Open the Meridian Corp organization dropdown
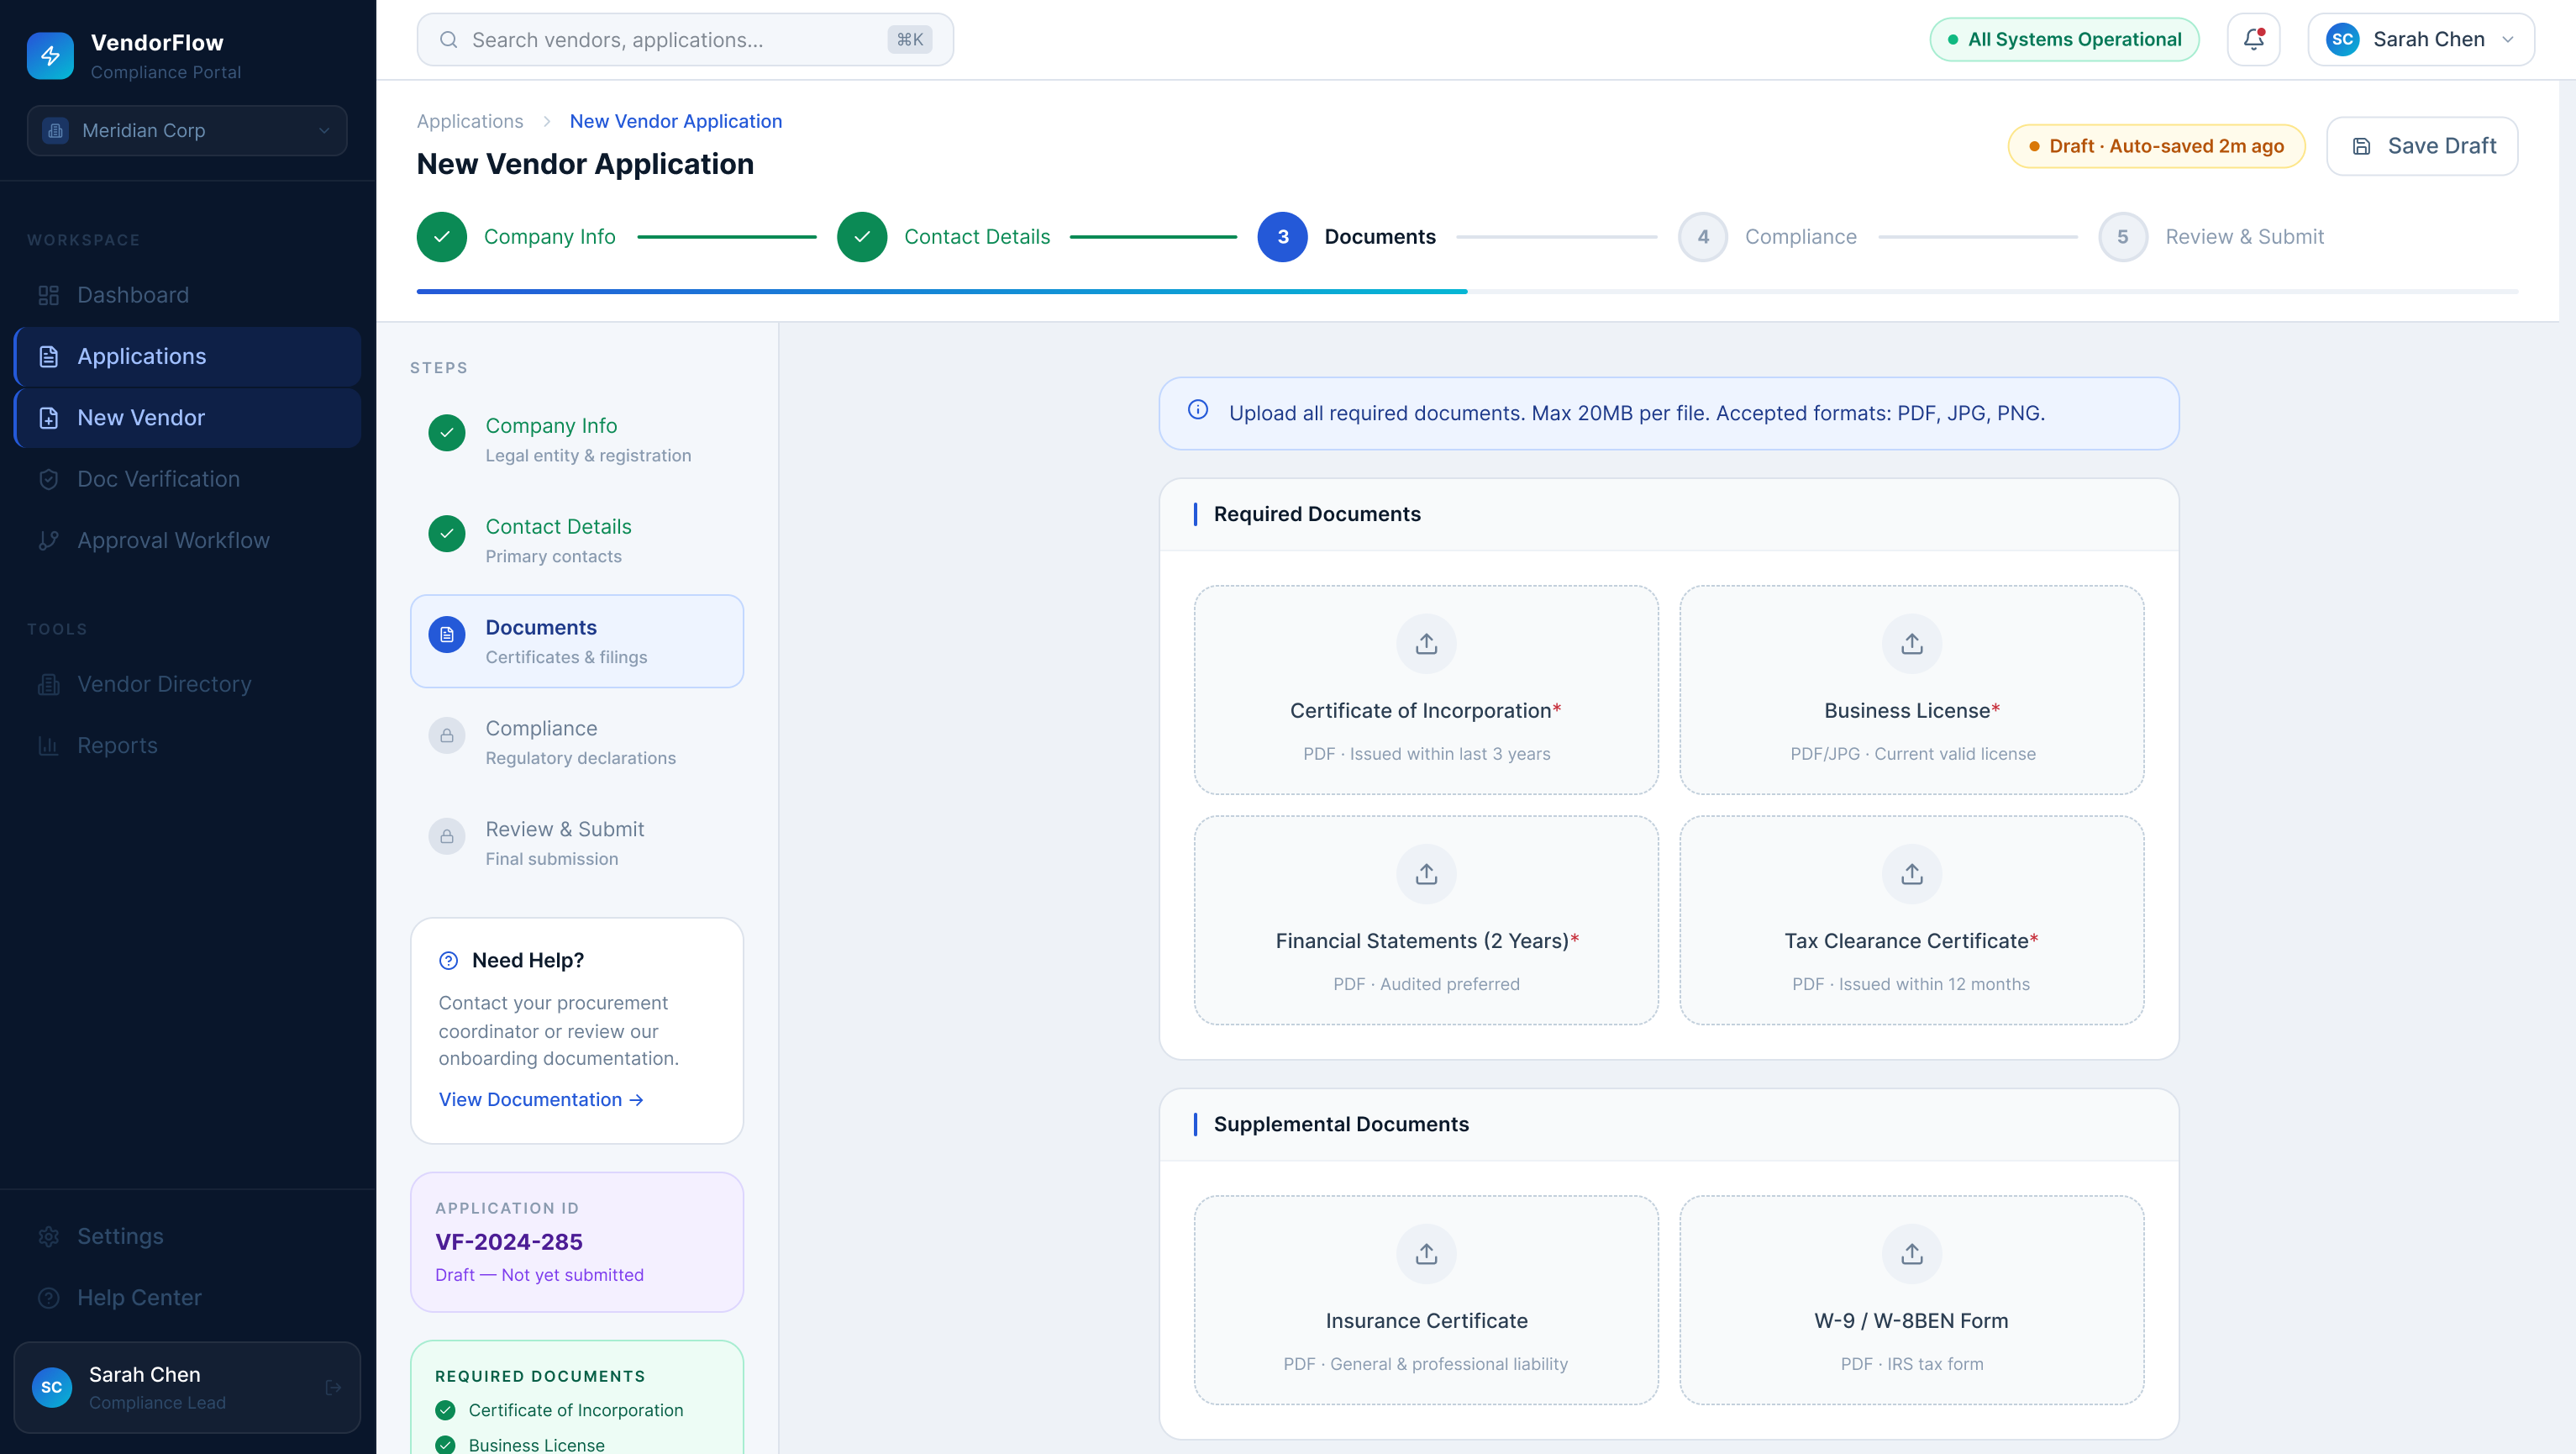This screenshot has width=2576, height=1454. tap(187, 131)
